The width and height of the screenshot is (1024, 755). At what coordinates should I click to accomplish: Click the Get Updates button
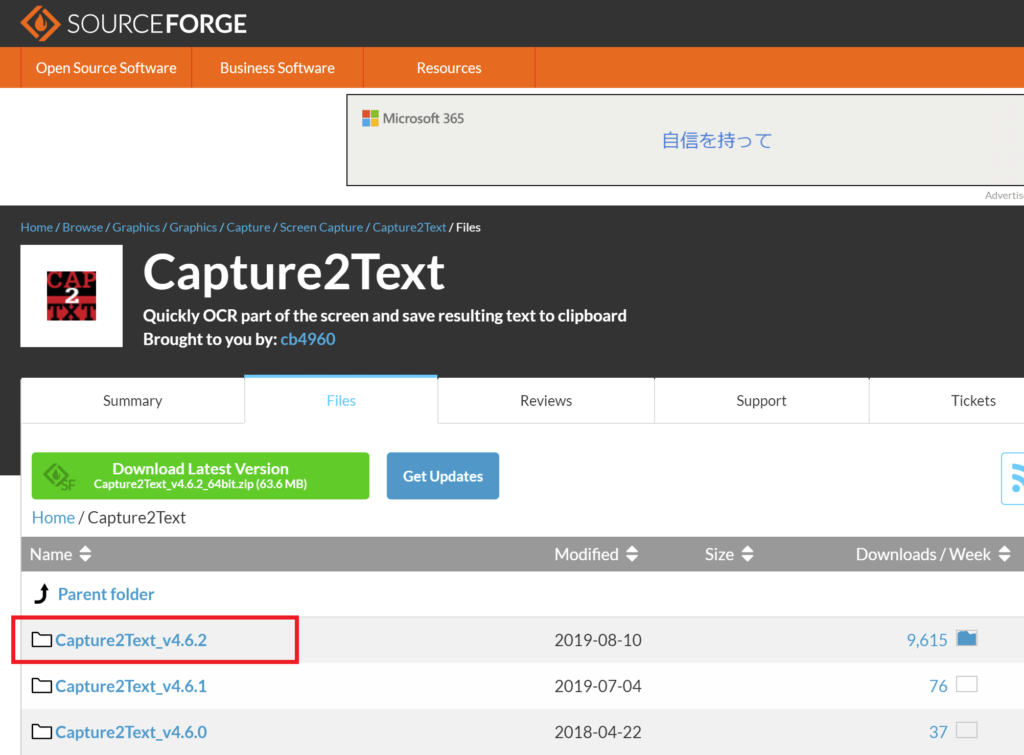tap(443, 475)
